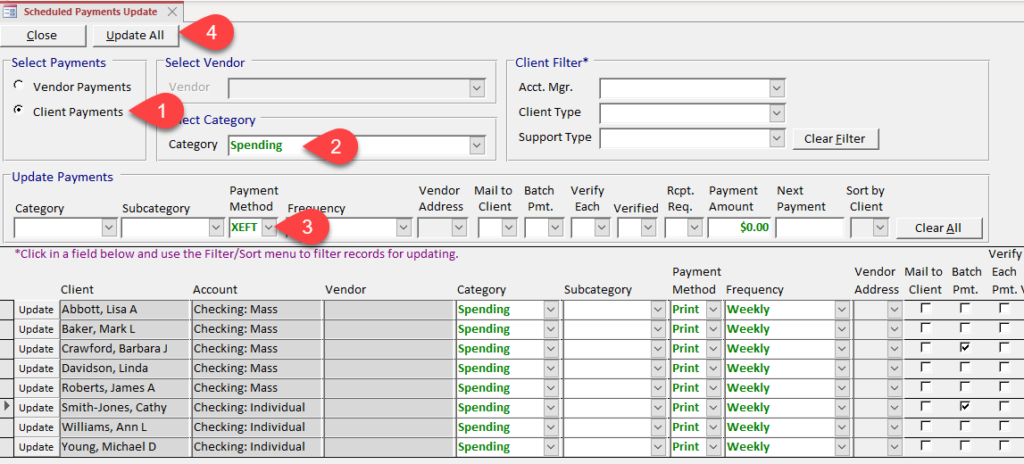This screenshot has width=1024, height=464.
Task: Close the Scheduled Payments Update tab
Action: 172,12
